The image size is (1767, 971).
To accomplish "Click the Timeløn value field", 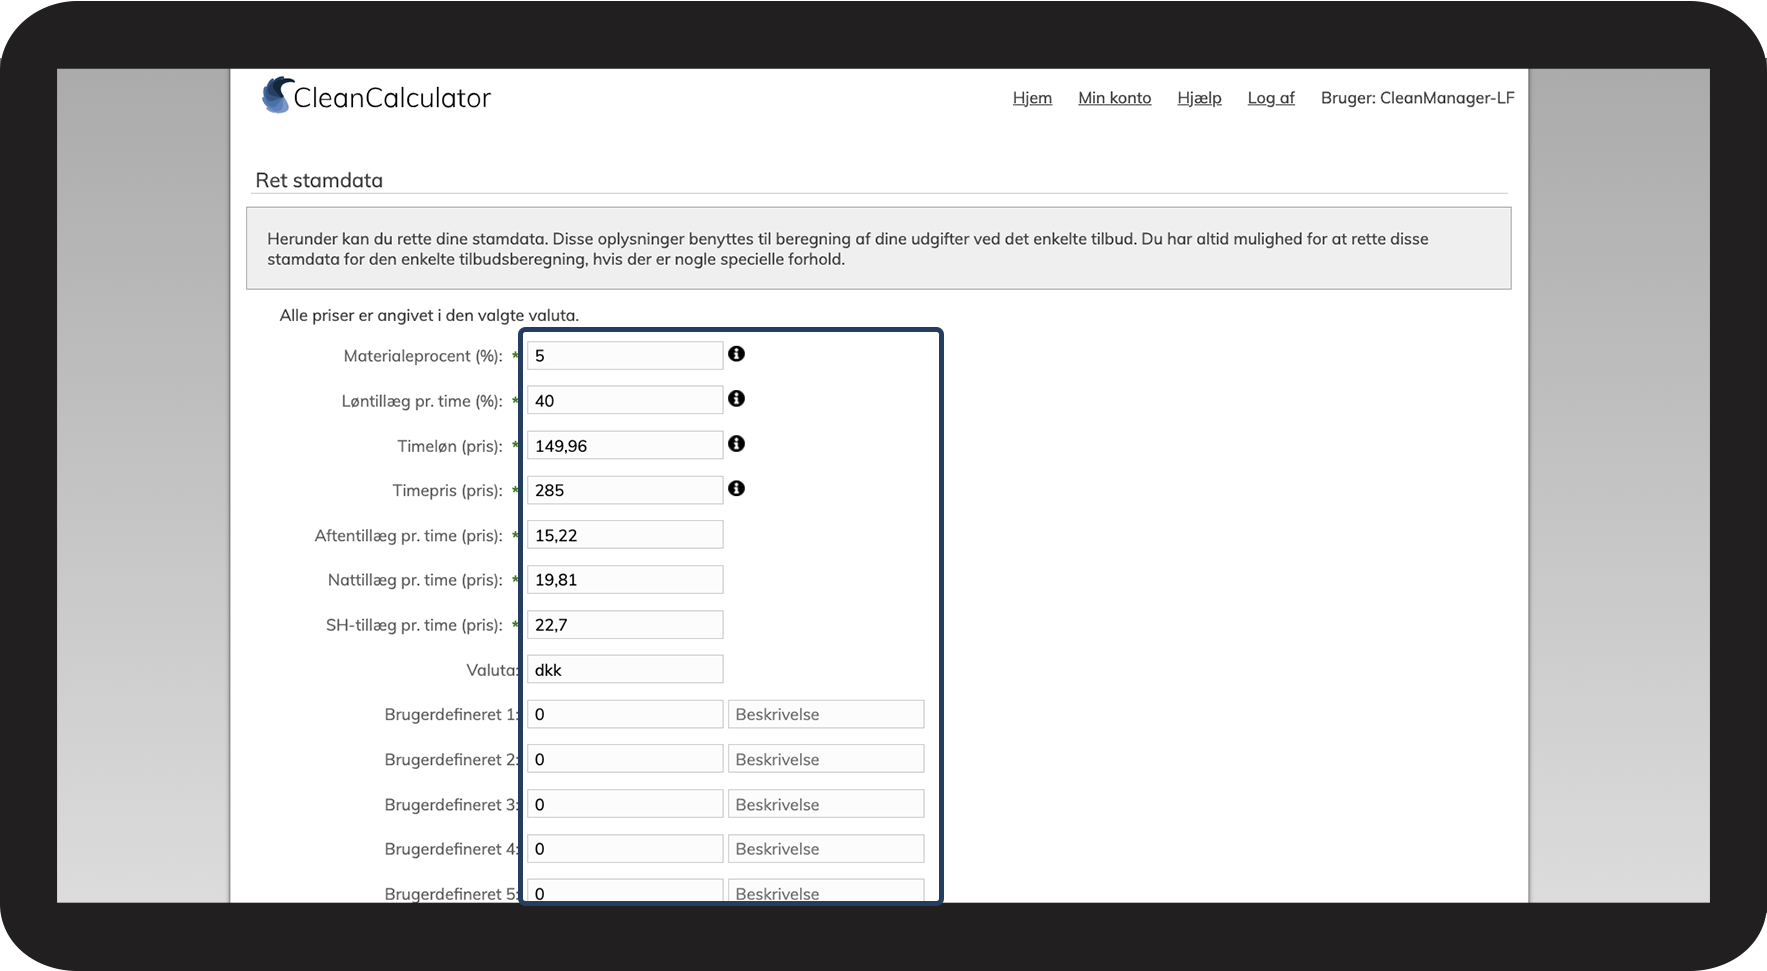I will [624, 446].
